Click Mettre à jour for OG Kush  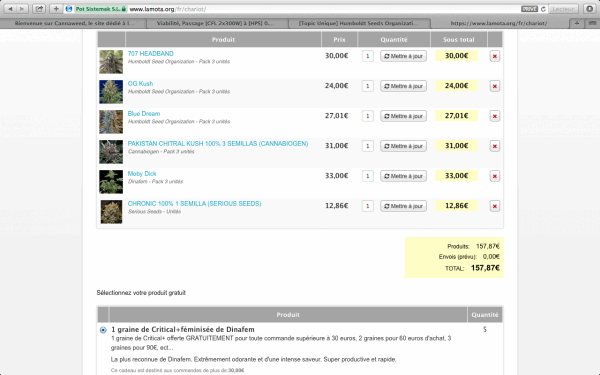pos(403,86)
